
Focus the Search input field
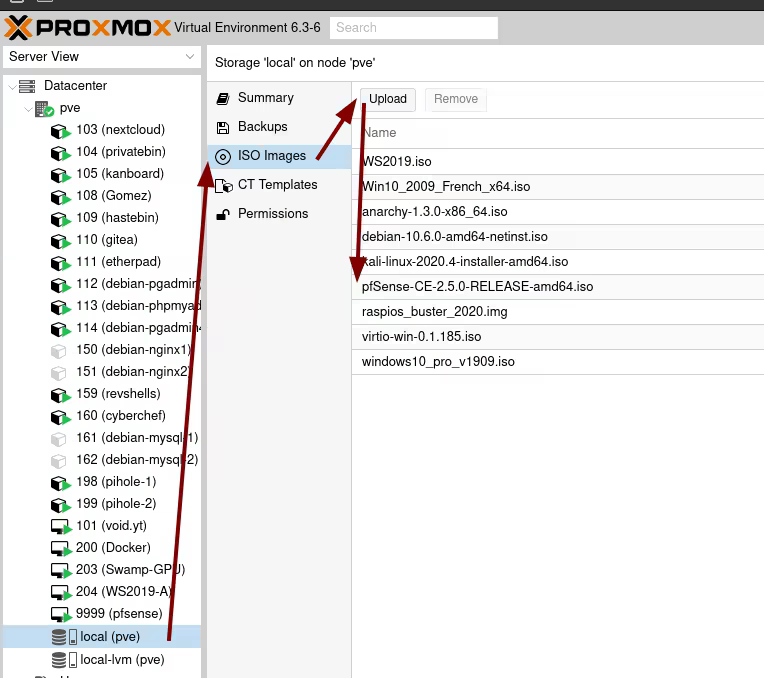pyautogui.click(x=414, y=28)
